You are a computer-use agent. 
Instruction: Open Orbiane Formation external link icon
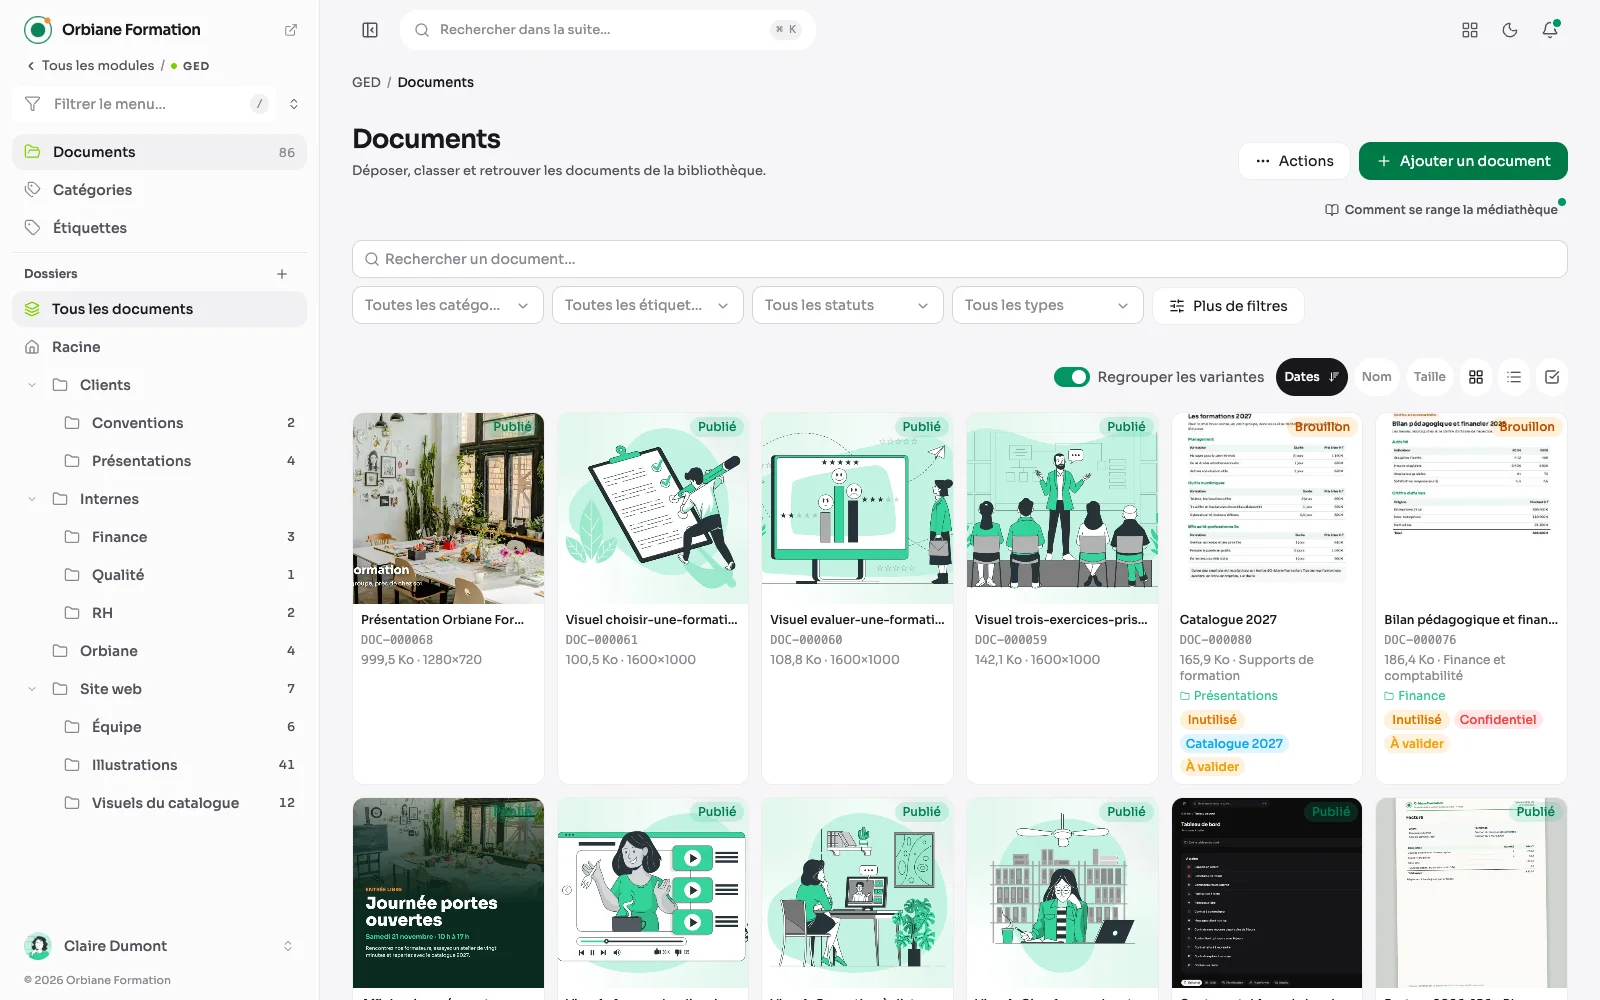(x=291, y=30)
